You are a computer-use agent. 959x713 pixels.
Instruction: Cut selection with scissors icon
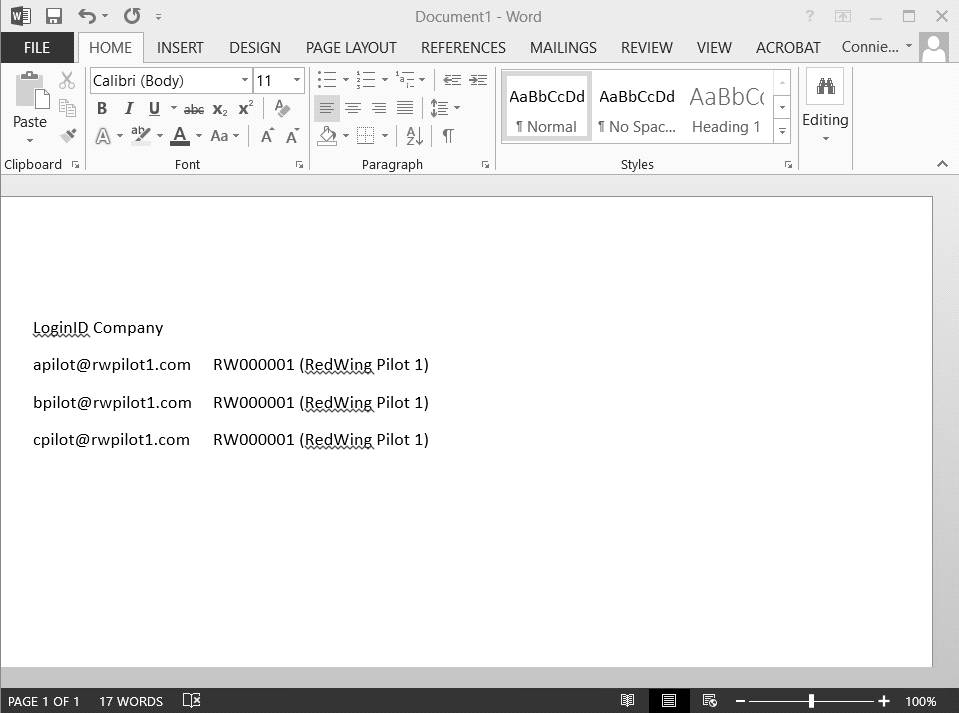tap(67, 80)
